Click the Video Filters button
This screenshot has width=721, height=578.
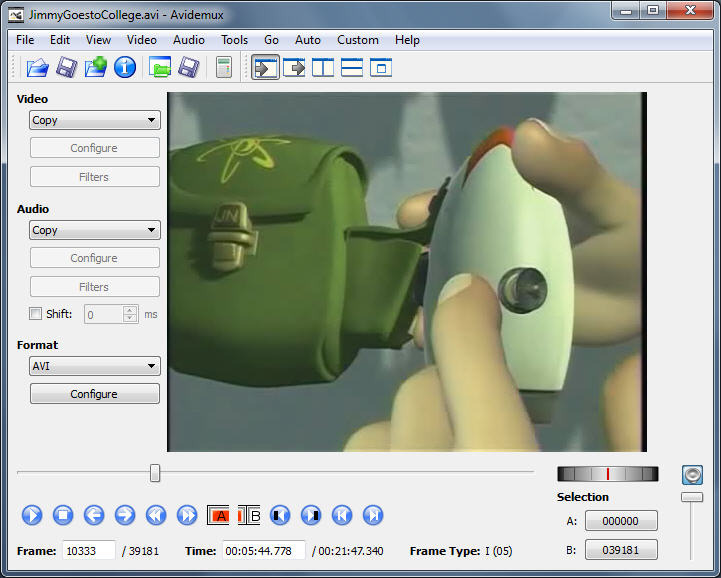point(95,177)
